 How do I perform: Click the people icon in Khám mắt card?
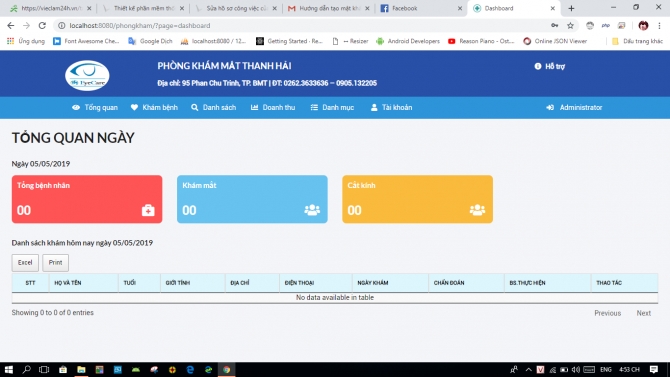(x=312, y=210)
